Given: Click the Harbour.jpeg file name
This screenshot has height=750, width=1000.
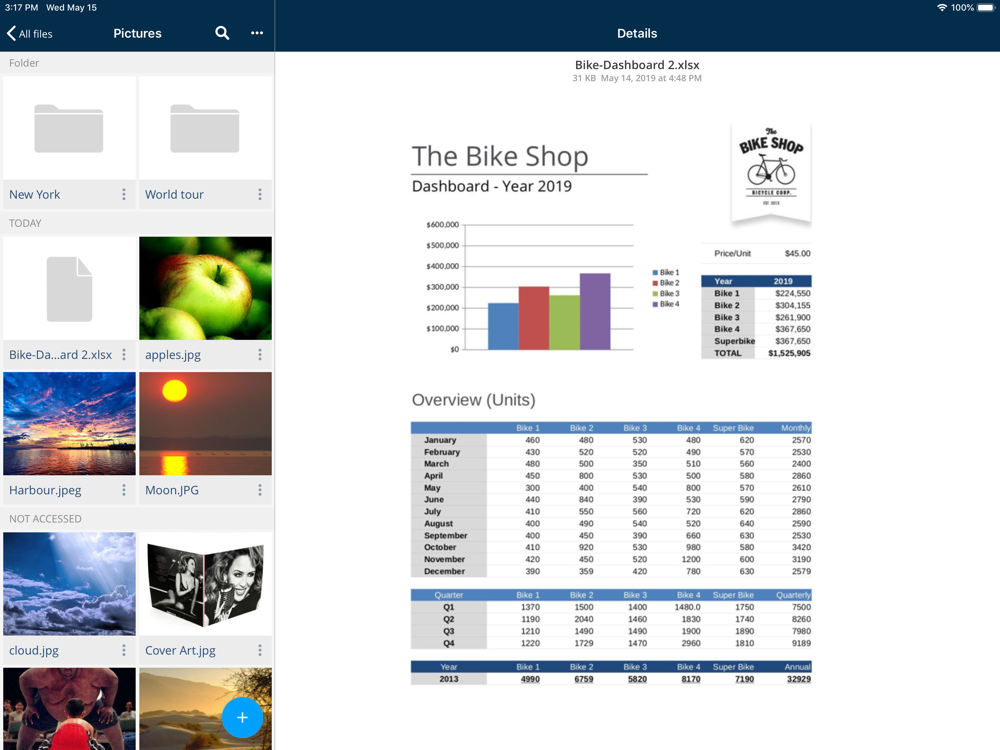Looking at the screenshot, I should [x=45, y=490].
